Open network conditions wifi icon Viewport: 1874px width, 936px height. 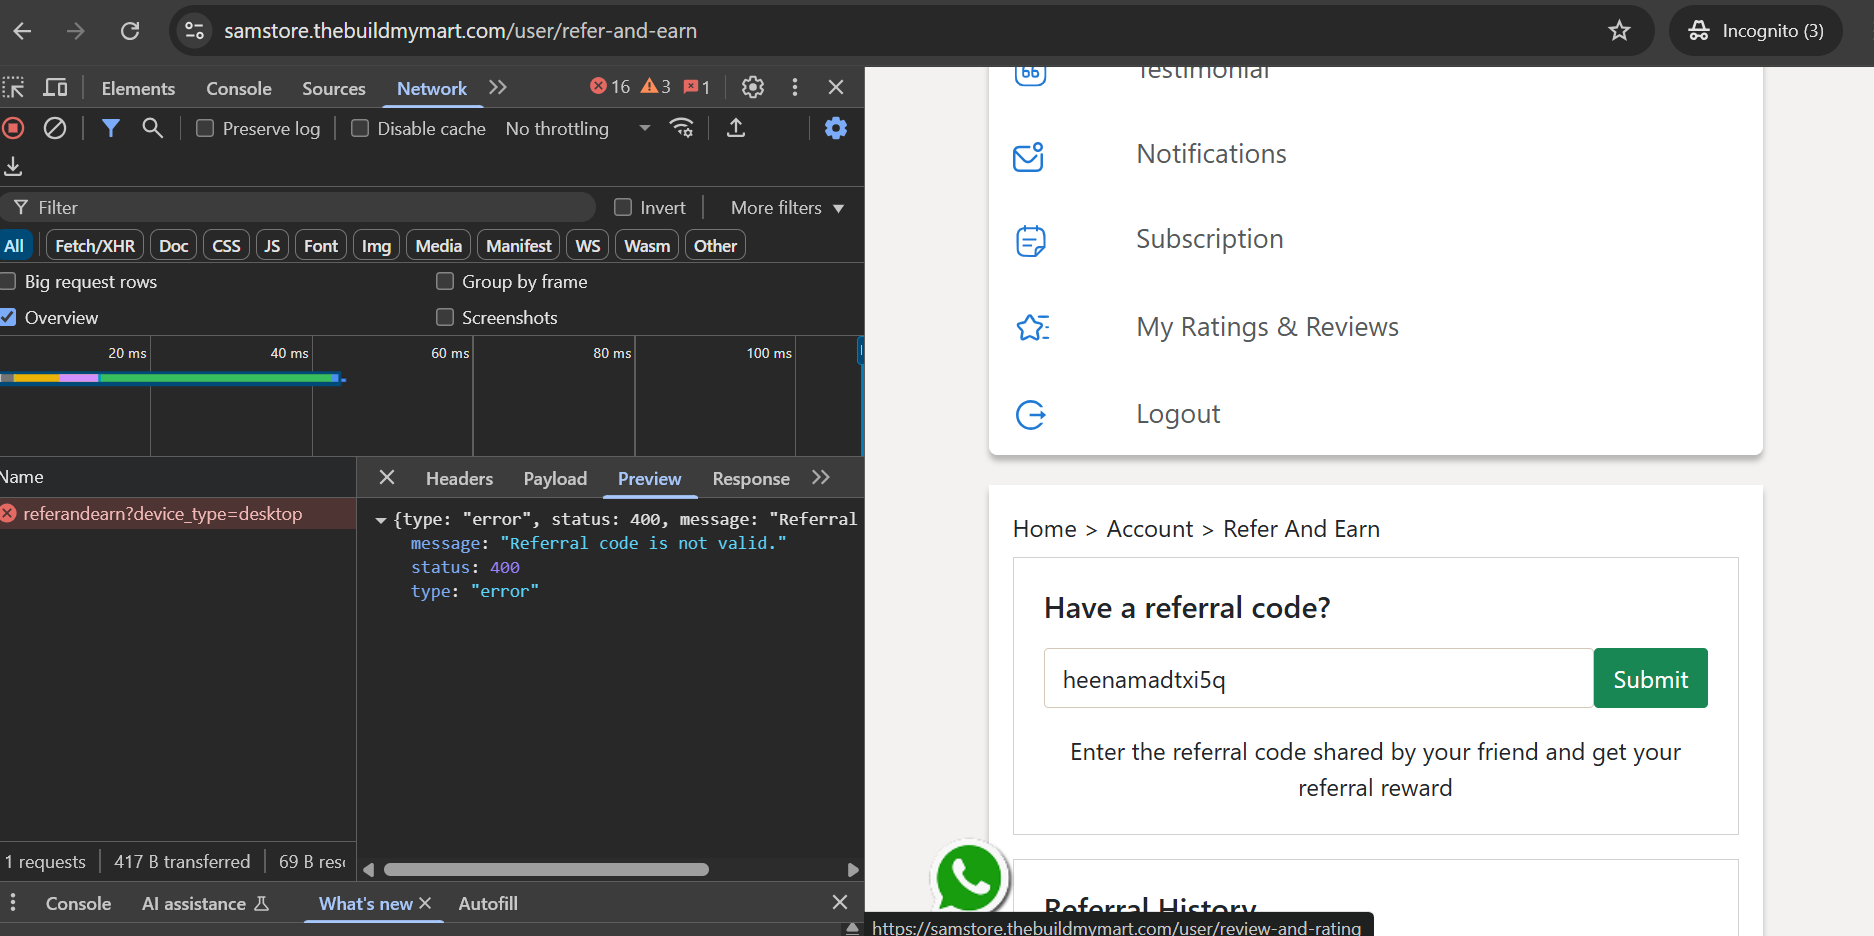coord(682,128)
